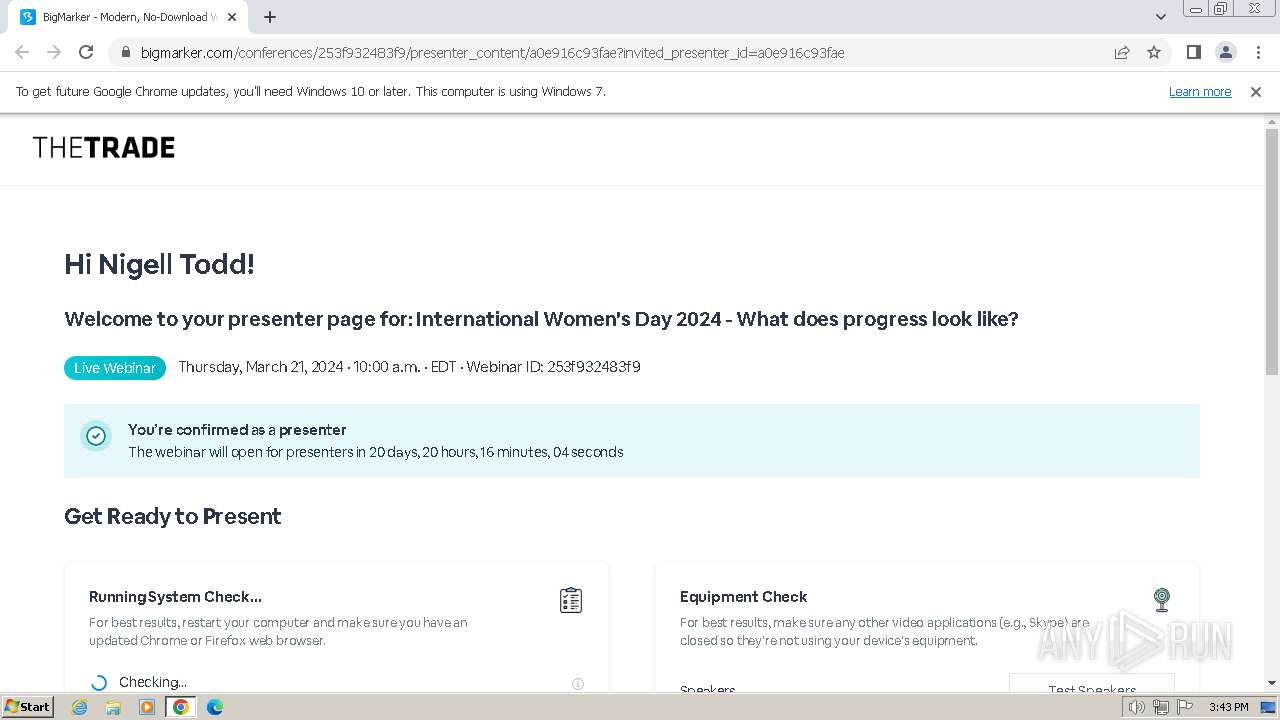
Task: Reload the BigMarker page
Action: tap(86, 52)
